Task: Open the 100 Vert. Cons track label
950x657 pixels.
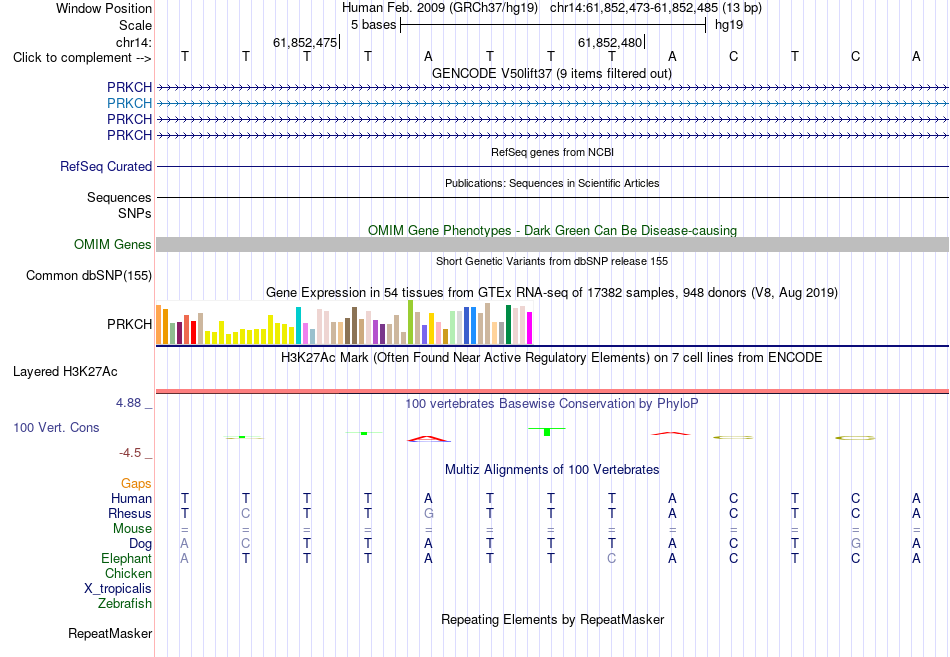Action: pyautogui.click(x=56, y=427)
